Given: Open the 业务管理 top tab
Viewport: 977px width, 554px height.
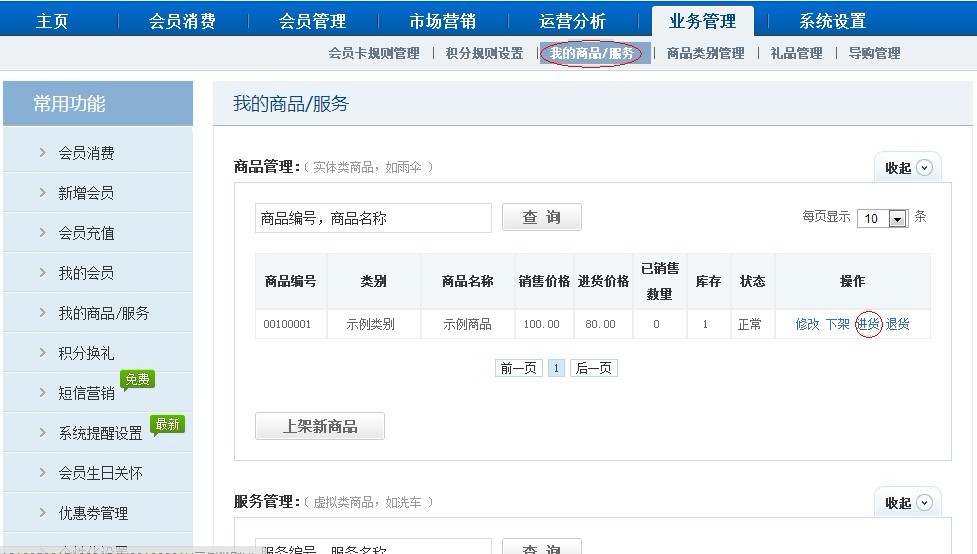Looking at the screenshot, I should [702, 21].
